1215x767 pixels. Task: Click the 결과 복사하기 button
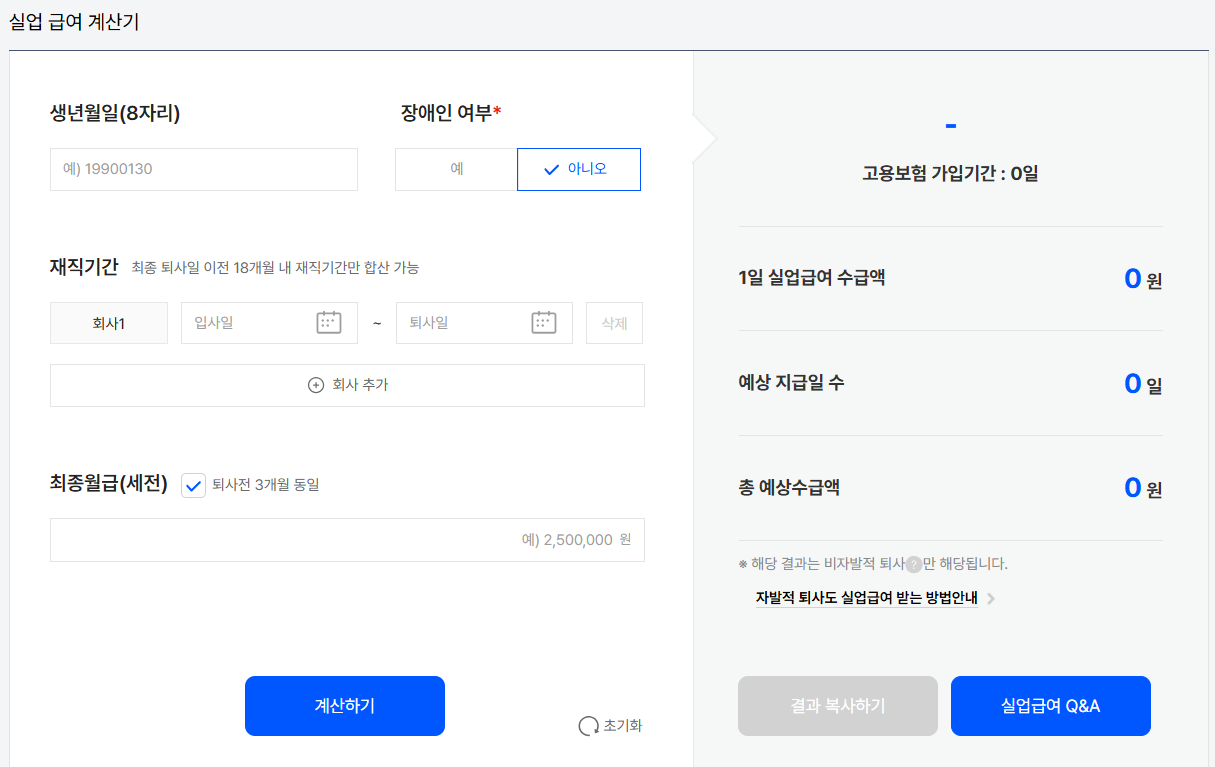point(837,705)
